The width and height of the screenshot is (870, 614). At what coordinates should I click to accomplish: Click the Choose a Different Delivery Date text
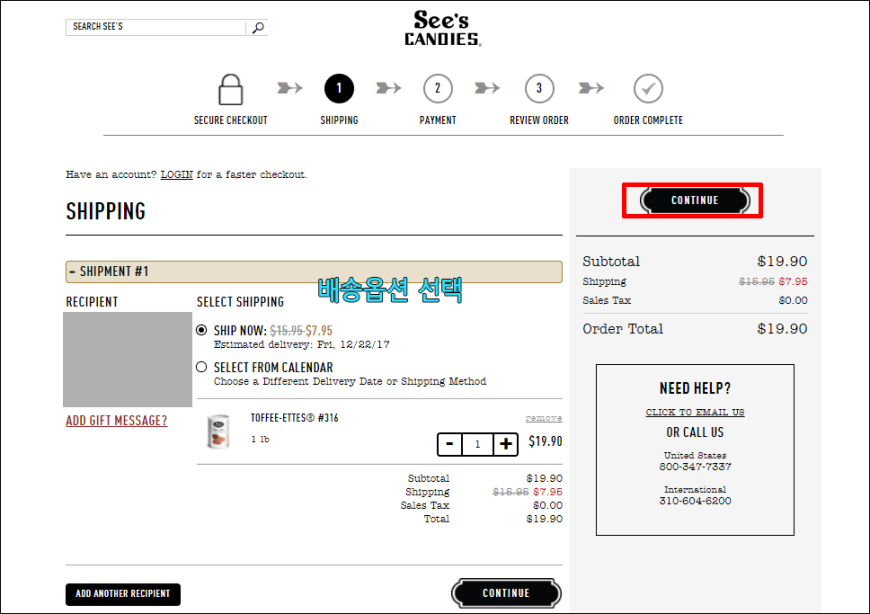[x=350, y=382]
